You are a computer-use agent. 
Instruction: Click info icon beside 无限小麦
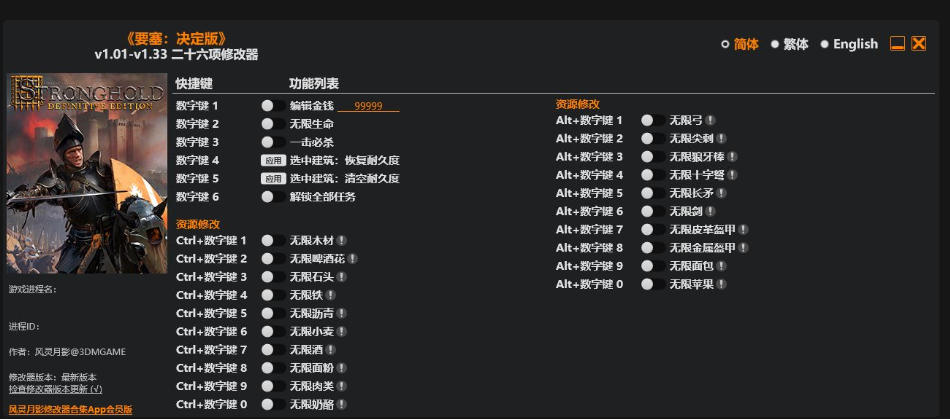[342, 331]
